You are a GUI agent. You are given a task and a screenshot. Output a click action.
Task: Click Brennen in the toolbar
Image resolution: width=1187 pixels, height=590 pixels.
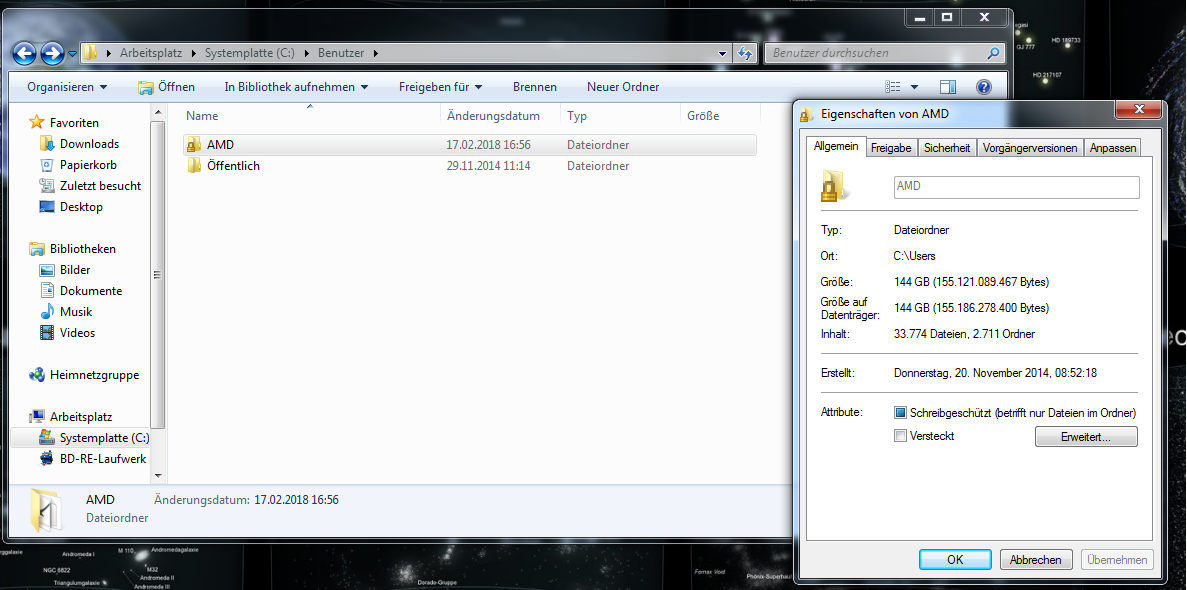pyautogui.click(x=534, y=87)
